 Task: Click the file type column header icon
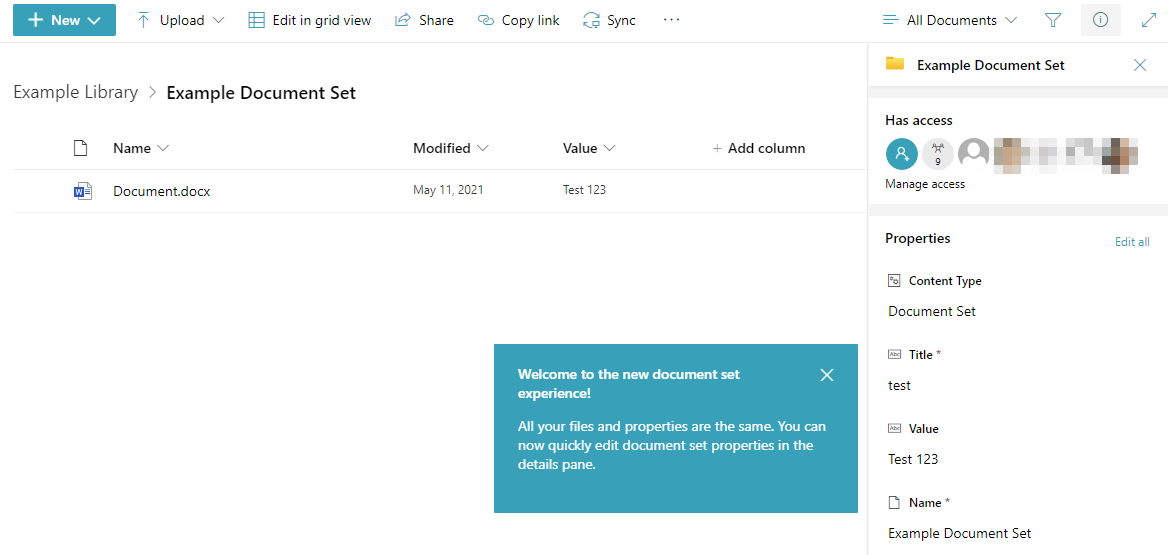(81, 148)
